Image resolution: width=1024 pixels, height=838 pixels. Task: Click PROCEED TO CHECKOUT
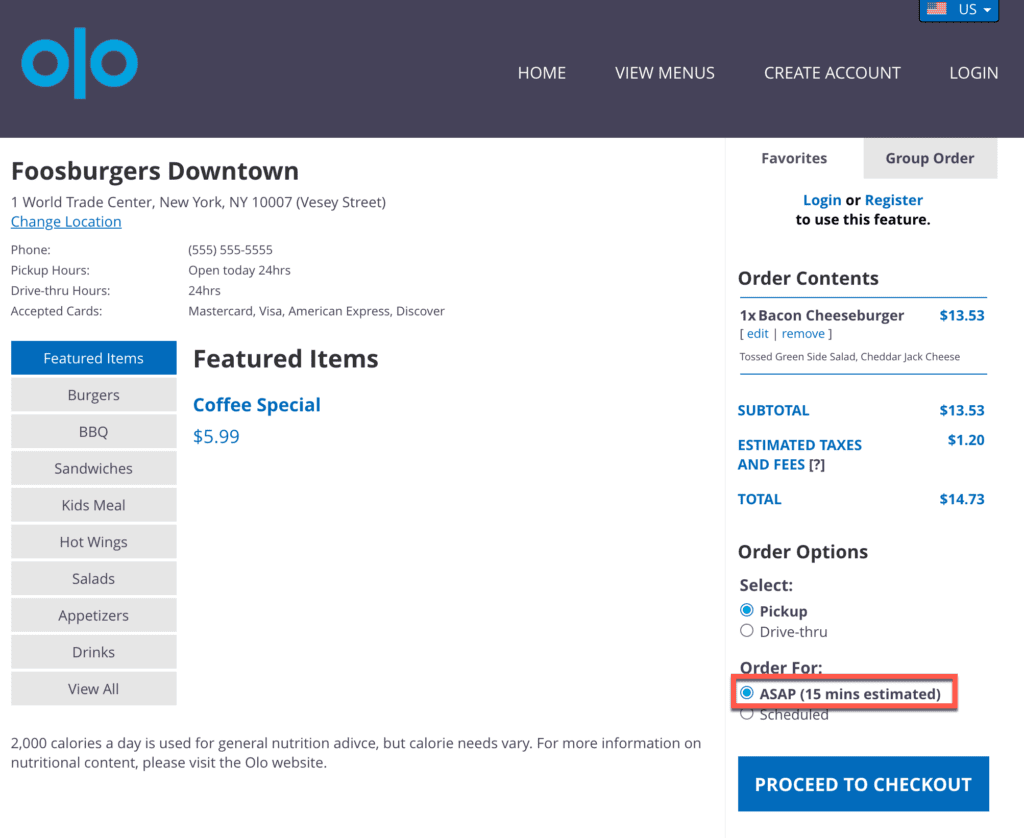coord(862,784)
